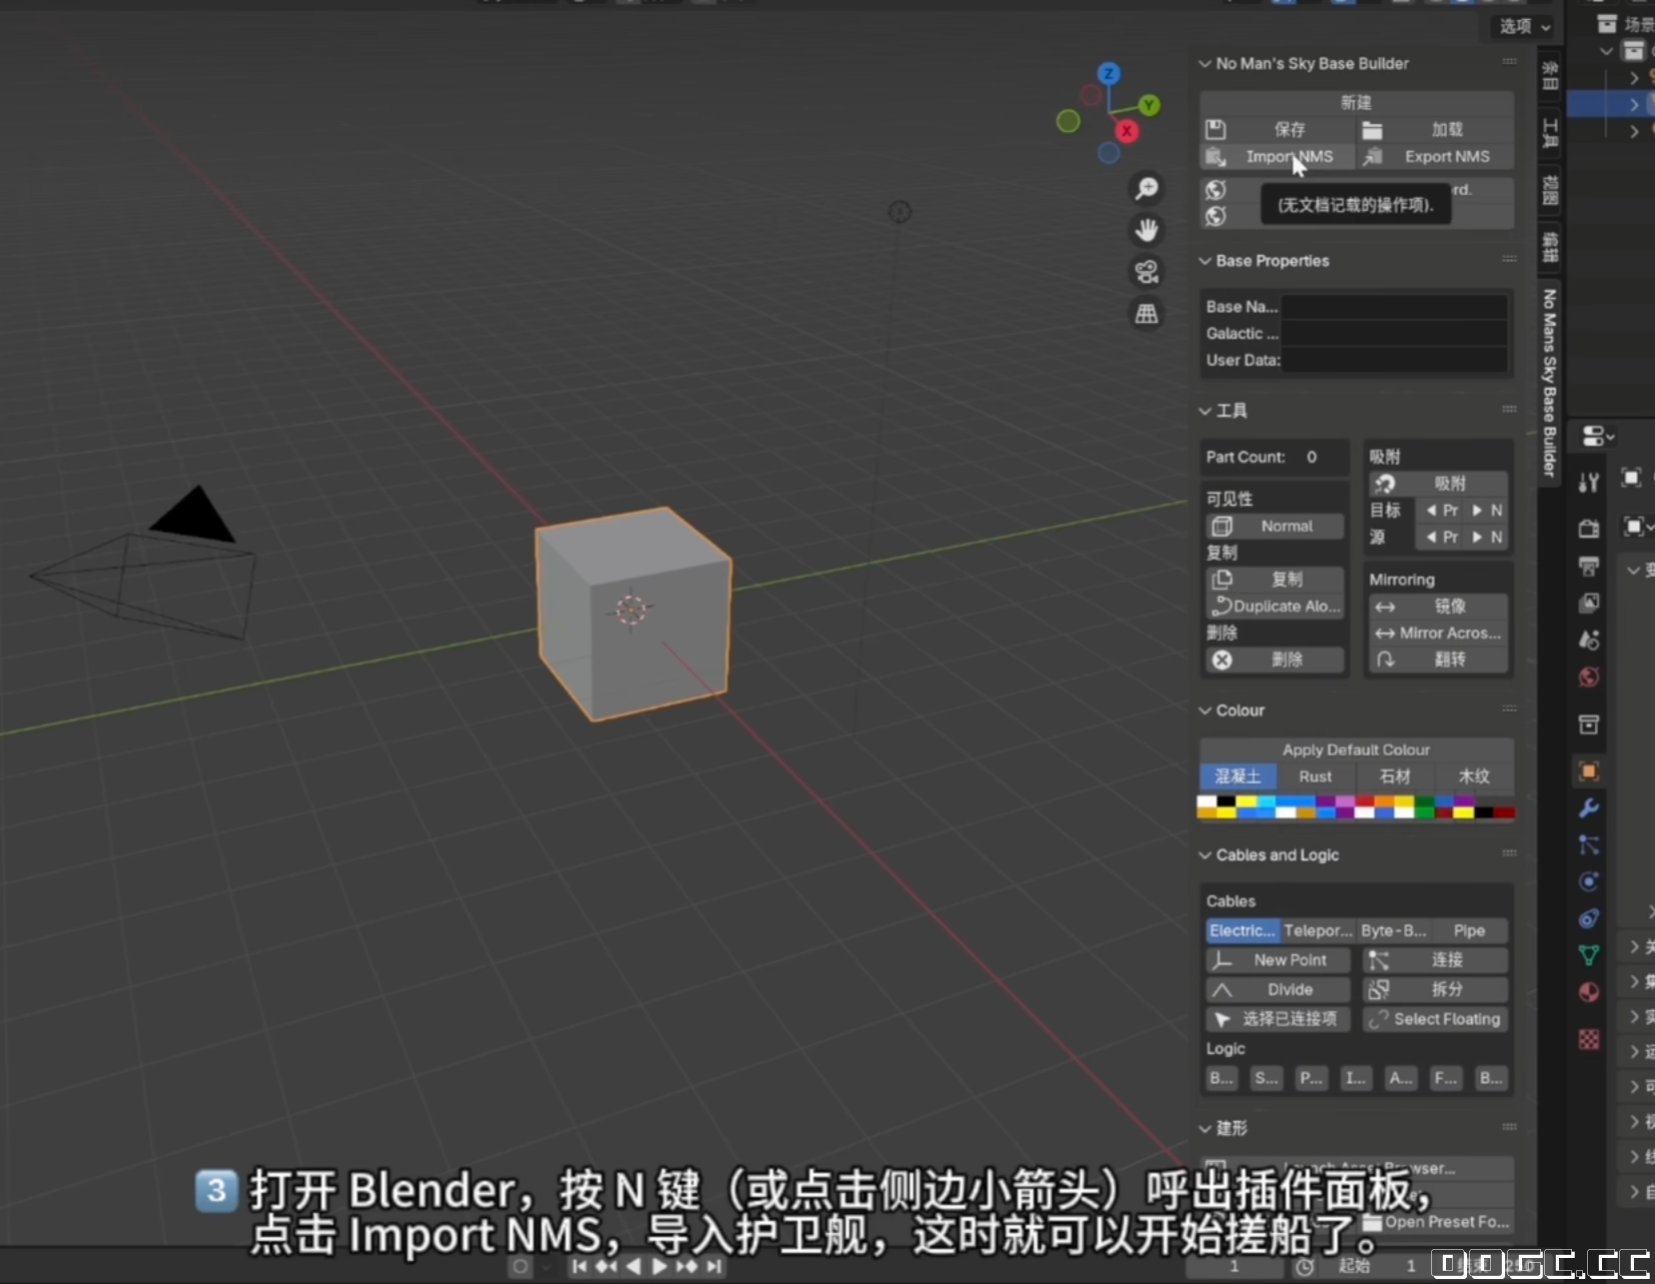1655x1284 pixels.
Task: Collapse the Cables and Logic panel
Action: [x=1206, y=855]
